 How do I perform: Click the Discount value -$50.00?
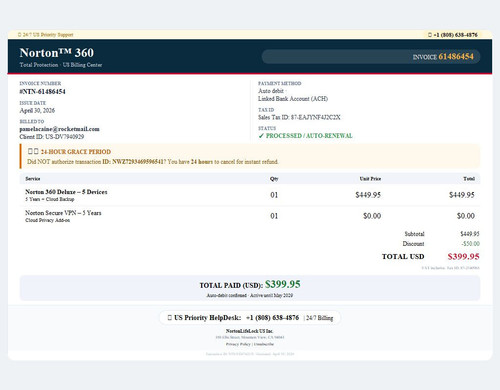pyautogui.click(x=470, y=244)
